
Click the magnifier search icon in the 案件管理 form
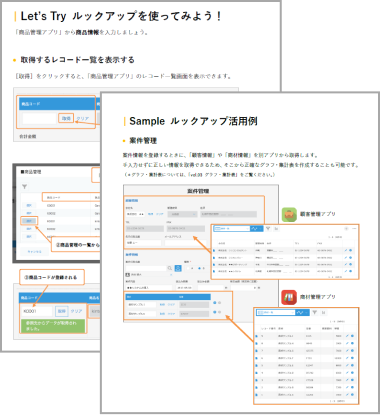coord(170,268)
